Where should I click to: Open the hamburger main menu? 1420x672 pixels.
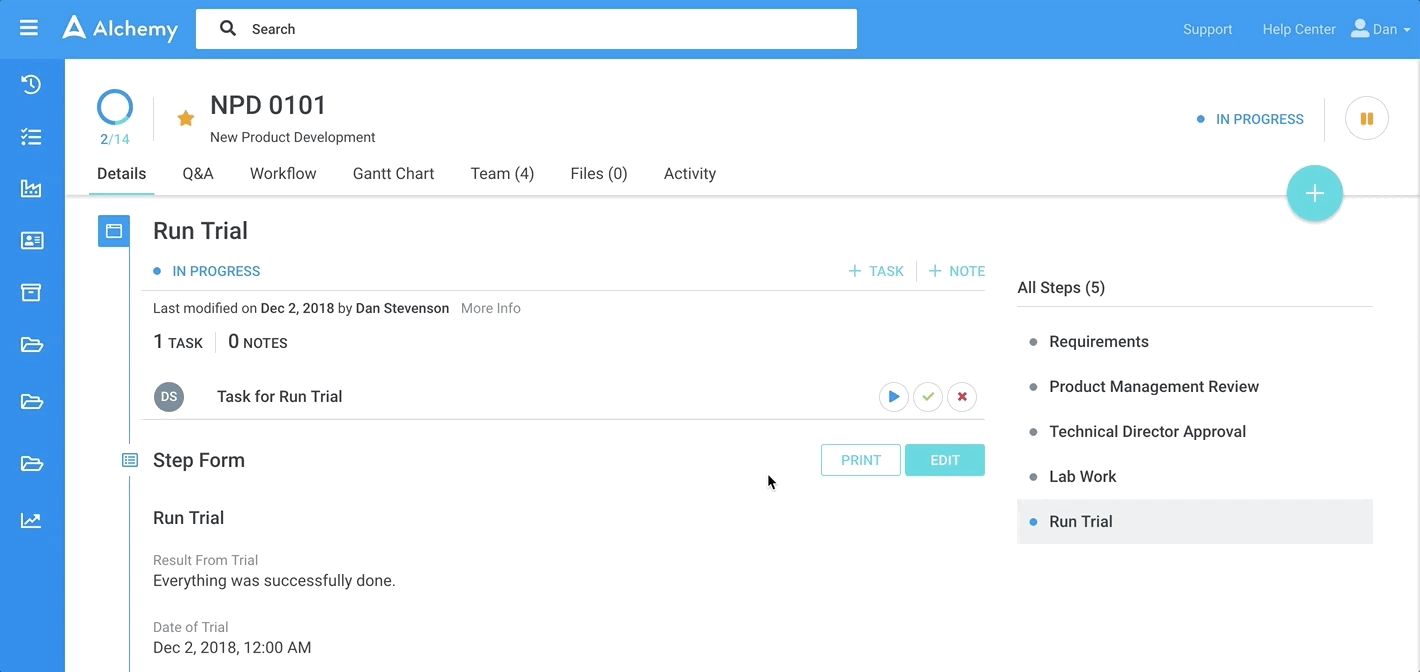click(29, 28)
